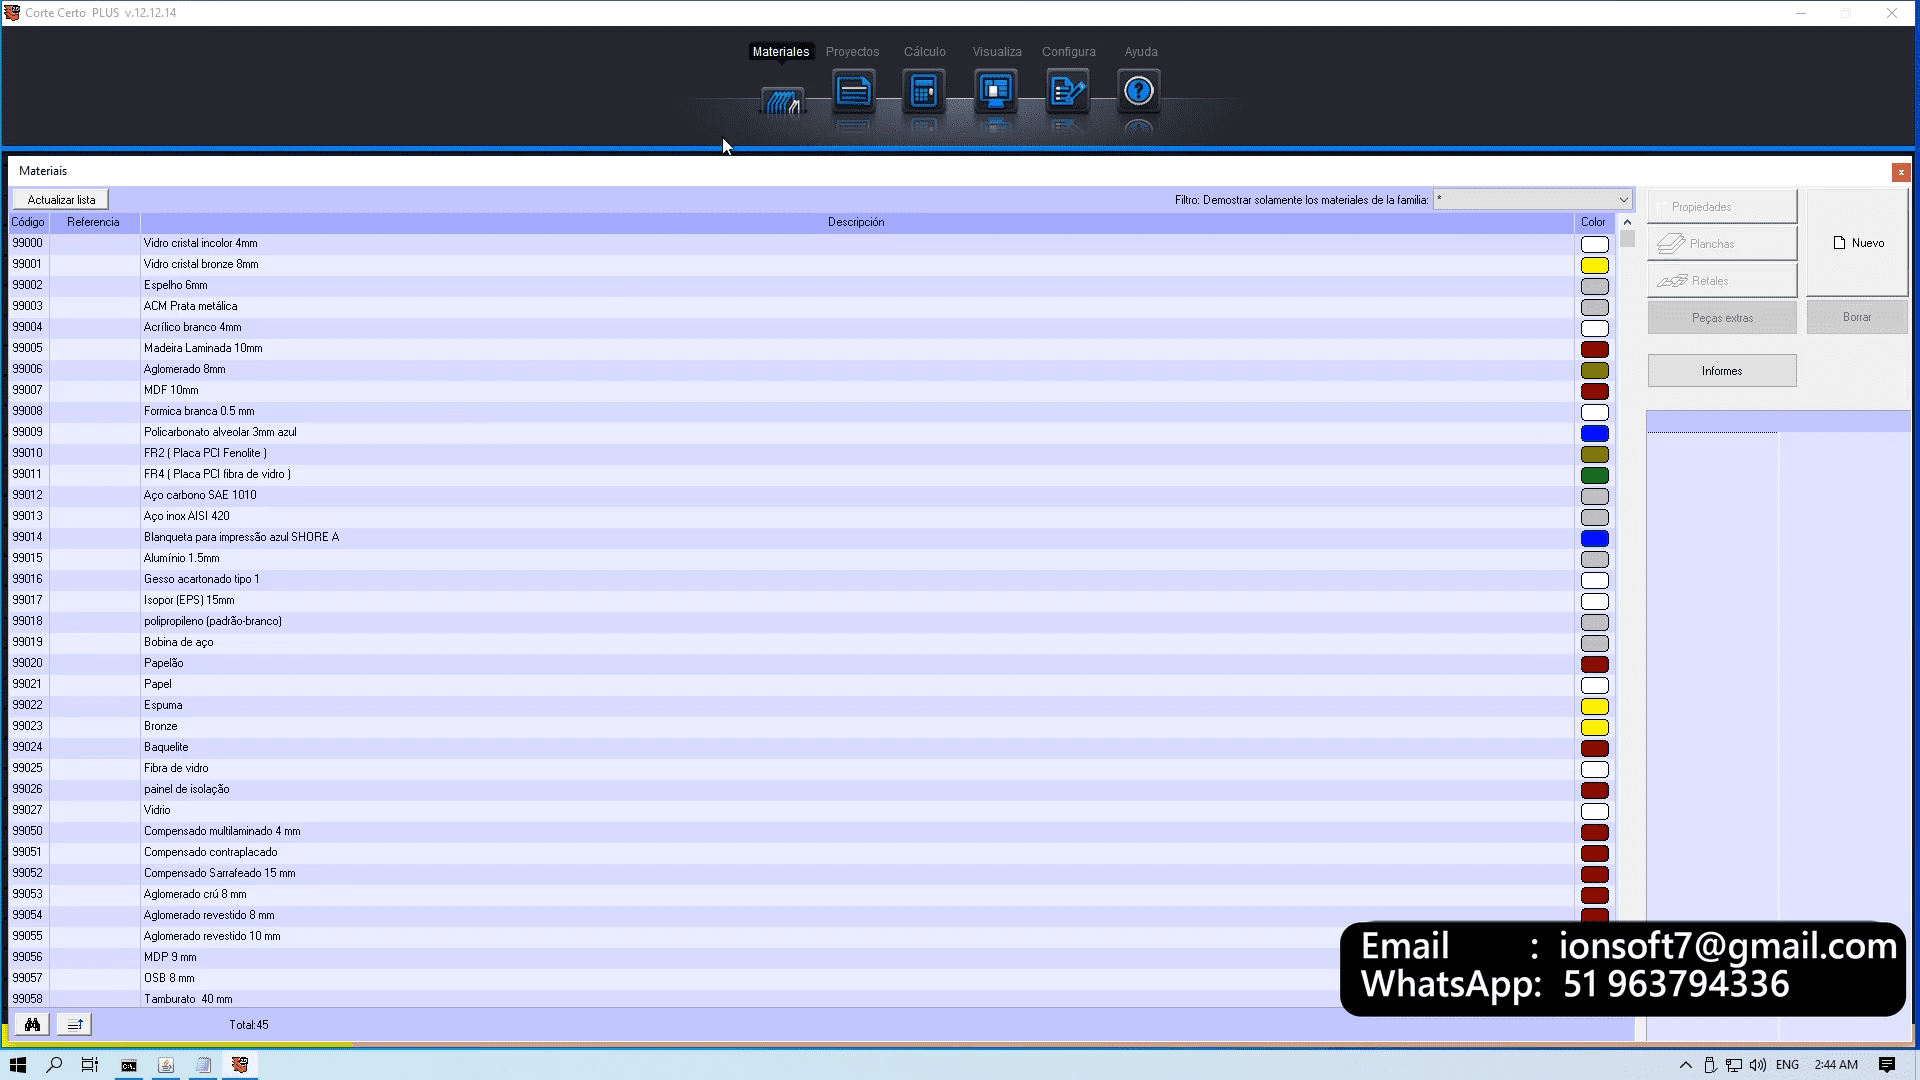Click the blue swatch for Policarbonato alveolar
Viewport: 1920px width, 1080px height.
[1594, 433]
